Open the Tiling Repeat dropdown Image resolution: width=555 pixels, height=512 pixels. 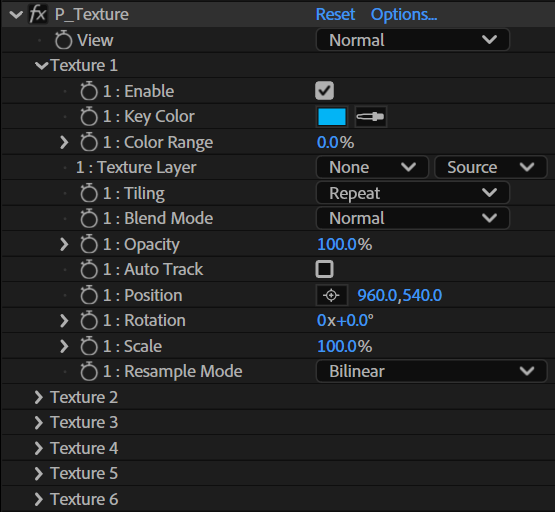tap(413, 193)
